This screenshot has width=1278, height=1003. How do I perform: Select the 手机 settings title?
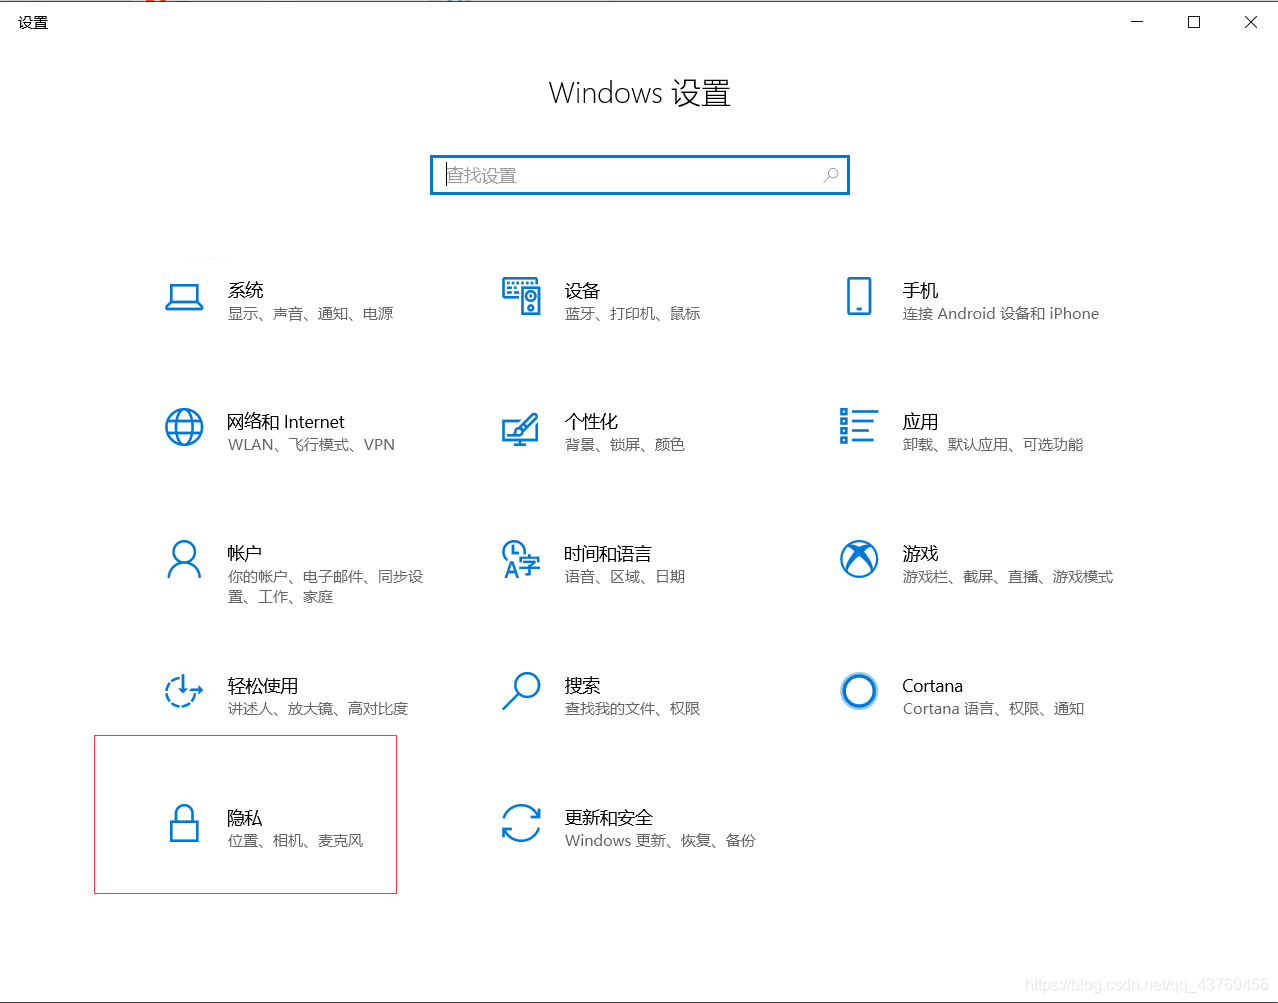tap(920, 290)
